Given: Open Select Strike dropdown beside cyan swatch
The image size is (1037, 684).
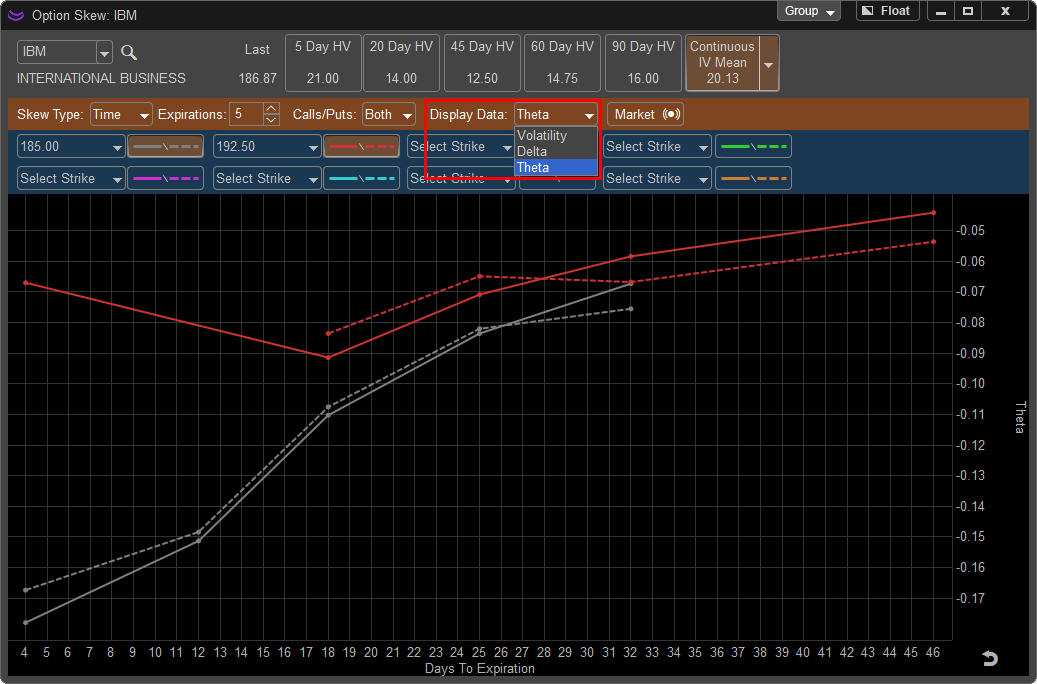Looking at the screenshot, I should (x=267, y=178).
